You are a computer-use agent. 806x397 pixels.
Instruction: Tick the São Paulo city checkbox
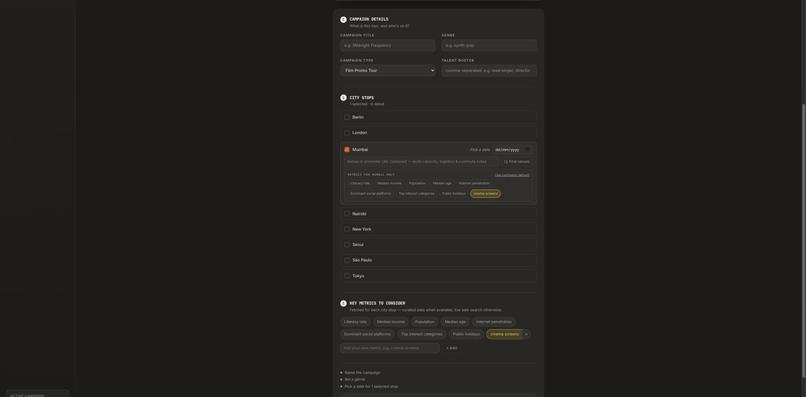(347, 260)
